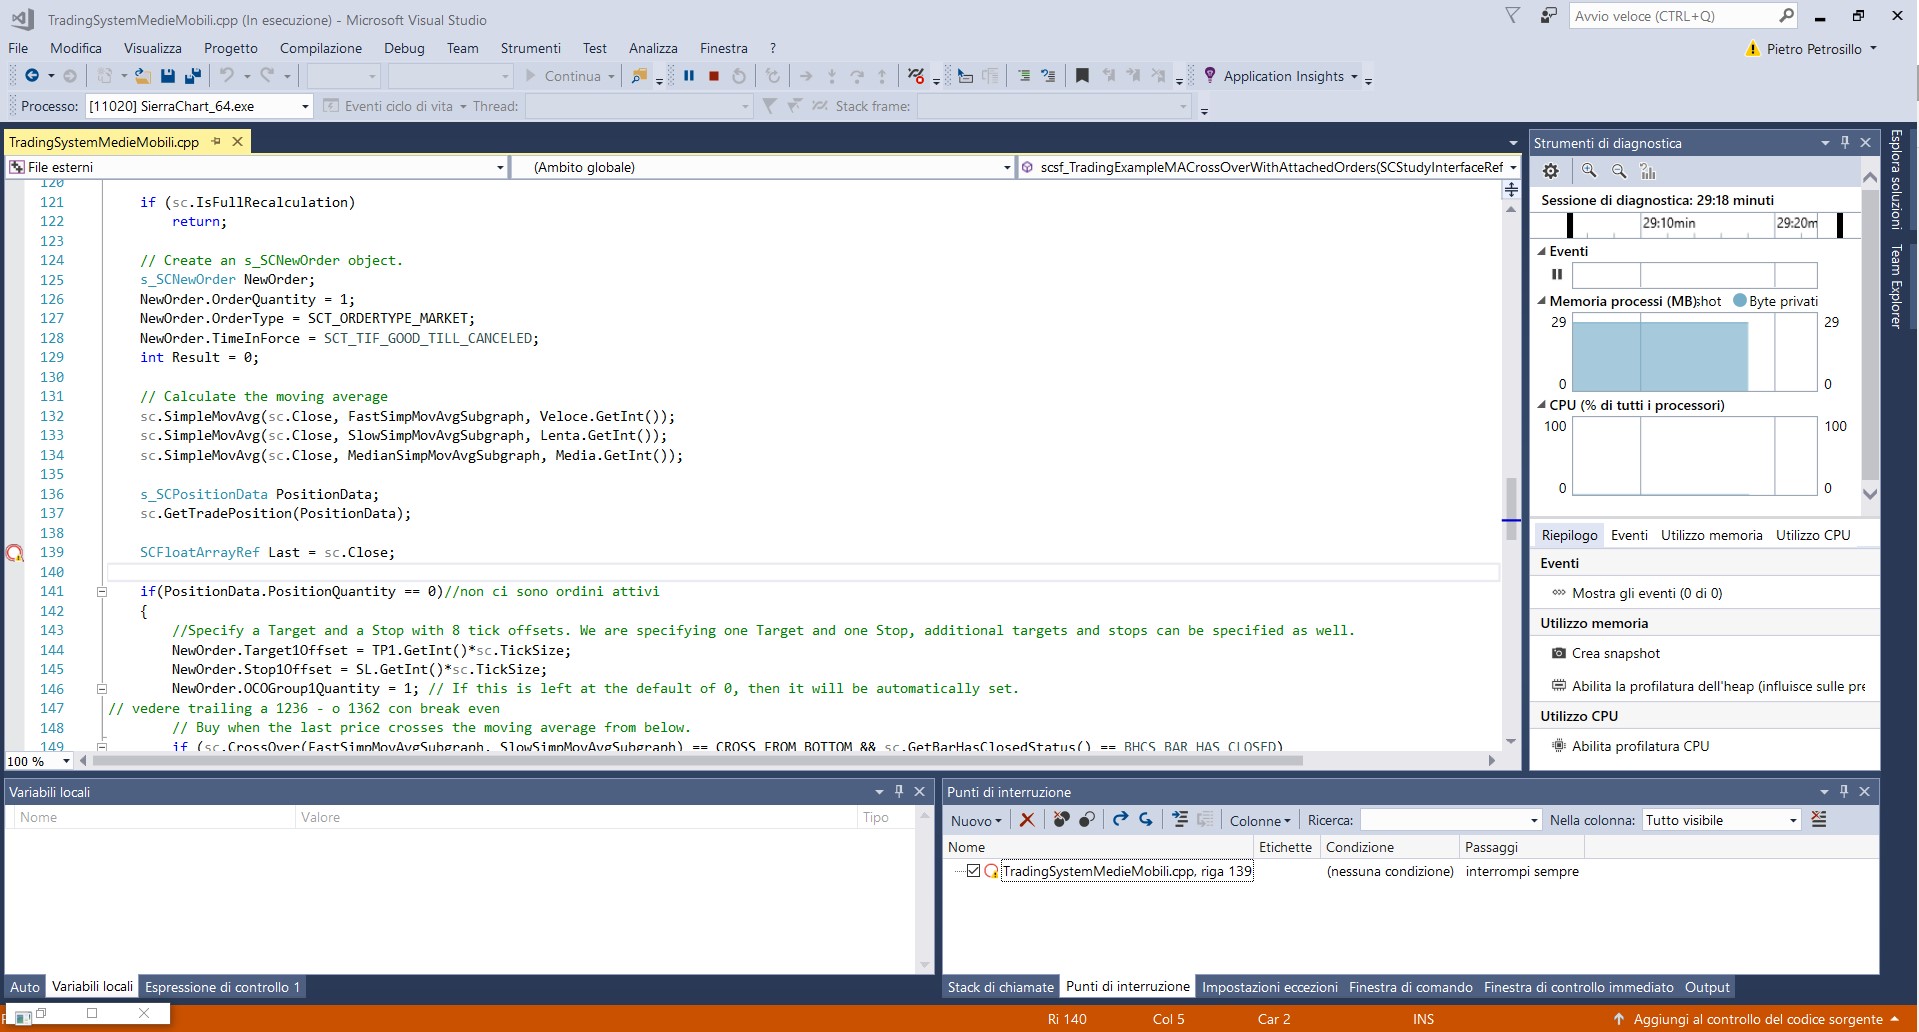Viewport: 1919px width, 1032px height.
Task: Click Abilita profilatura CPU link
Action: pos(1640,746)
